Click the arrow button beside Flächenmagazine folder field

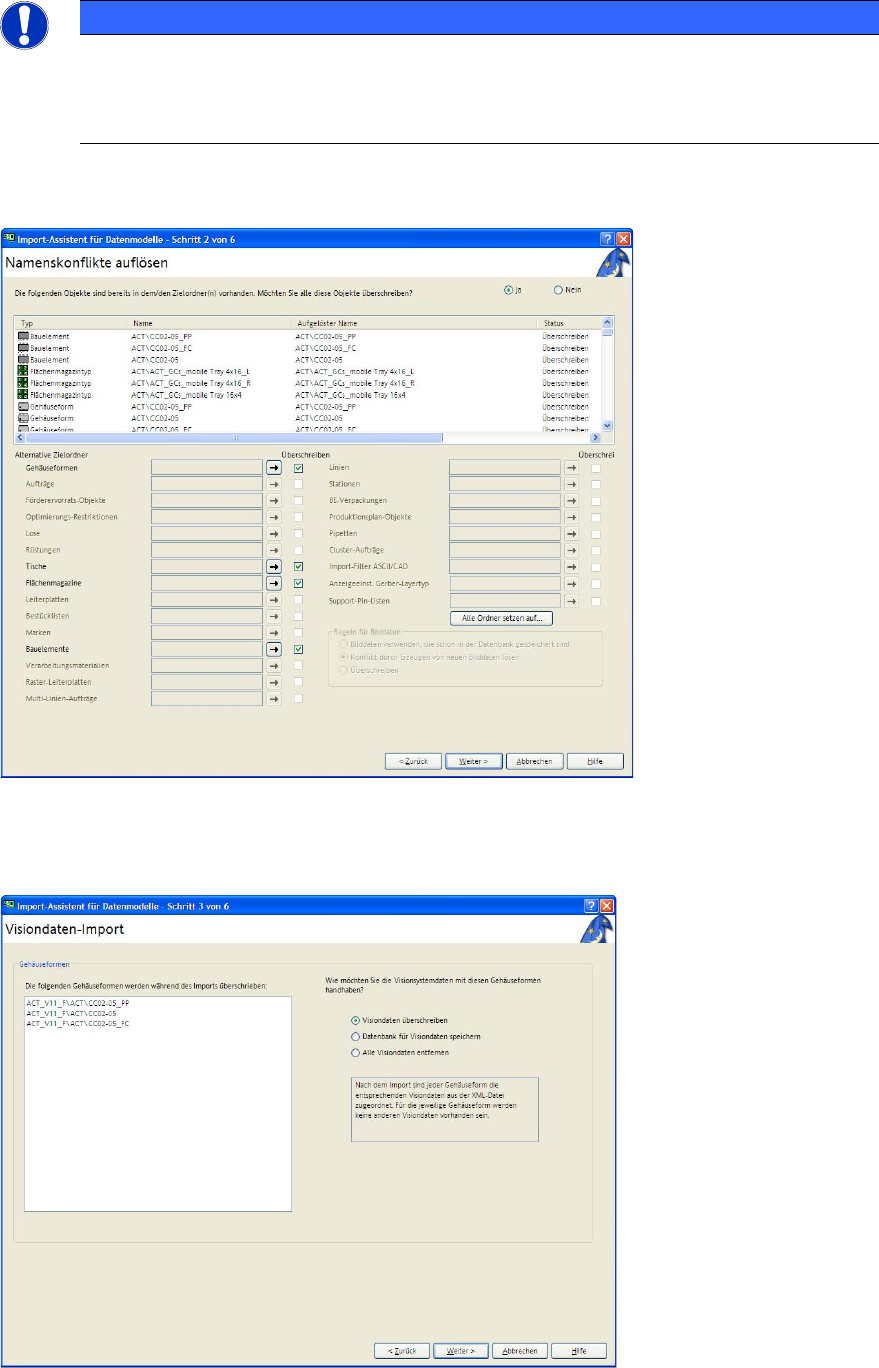[x=274, y=583]
